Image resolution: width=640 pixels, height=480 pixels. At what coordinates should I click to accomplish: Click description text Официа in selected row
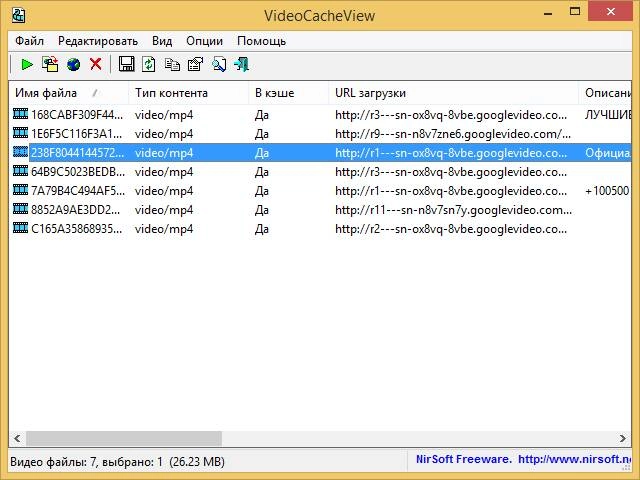tap(608, 153)
